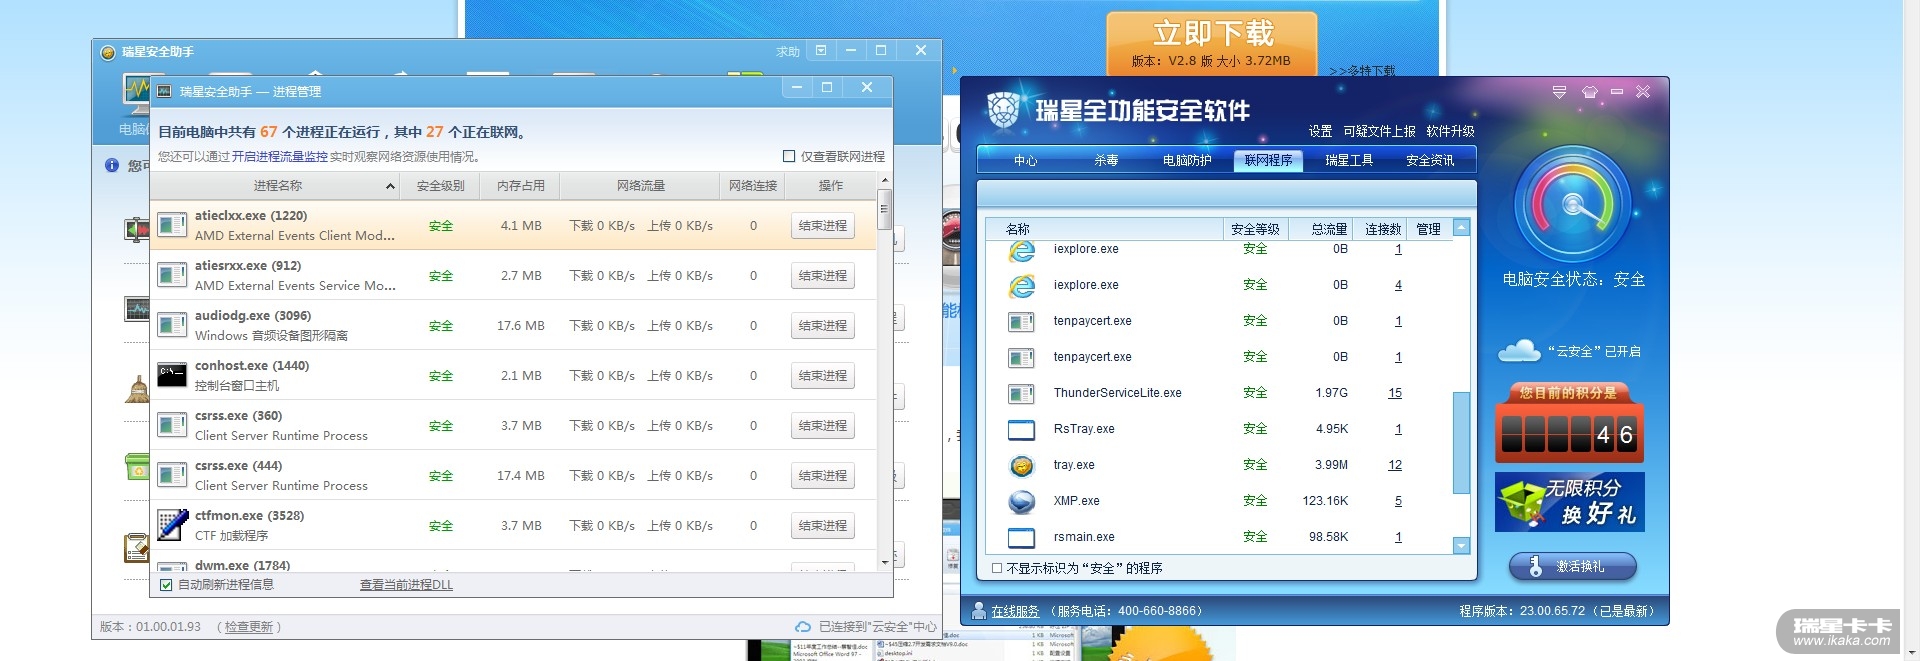Click the first iexplore.exe icon
The image size is (1920, 661).
click(1021, 250)
